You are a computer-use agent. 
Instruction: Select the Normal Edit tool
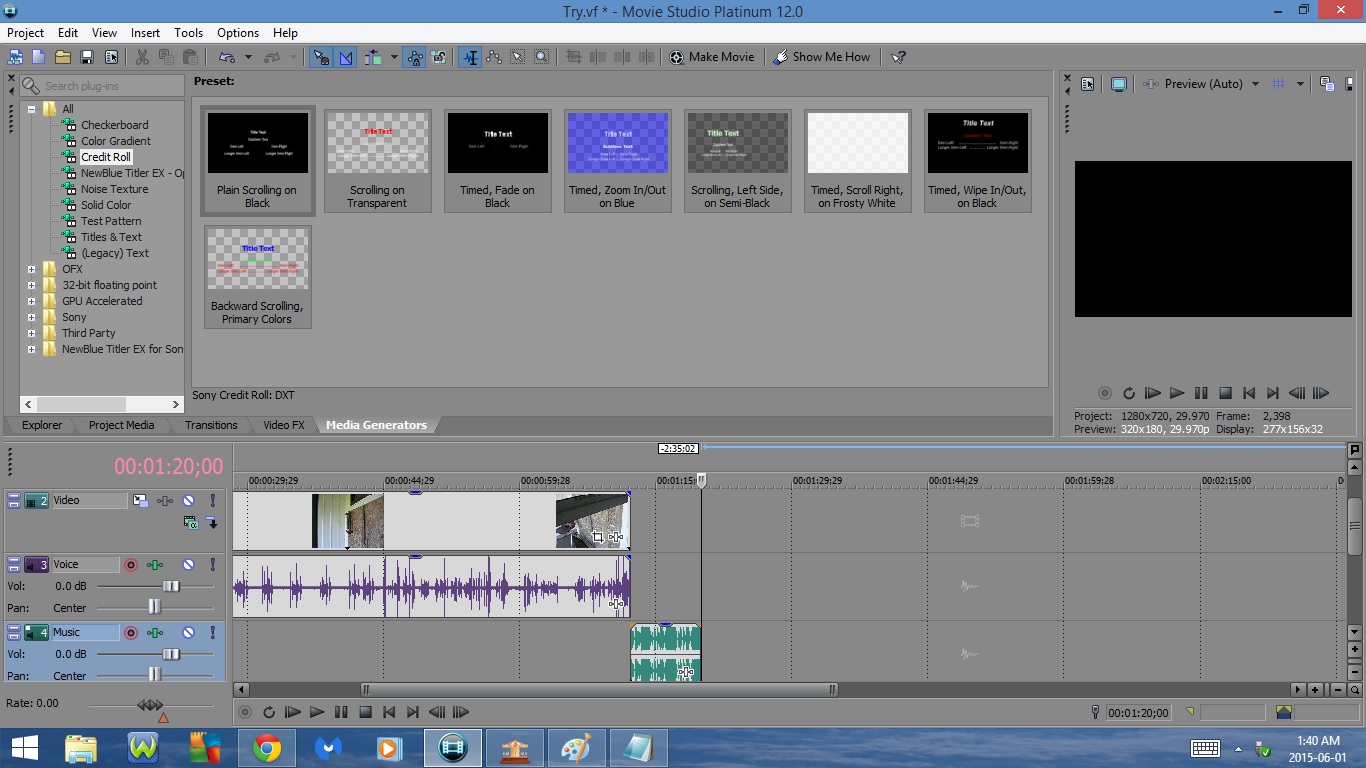470,57
